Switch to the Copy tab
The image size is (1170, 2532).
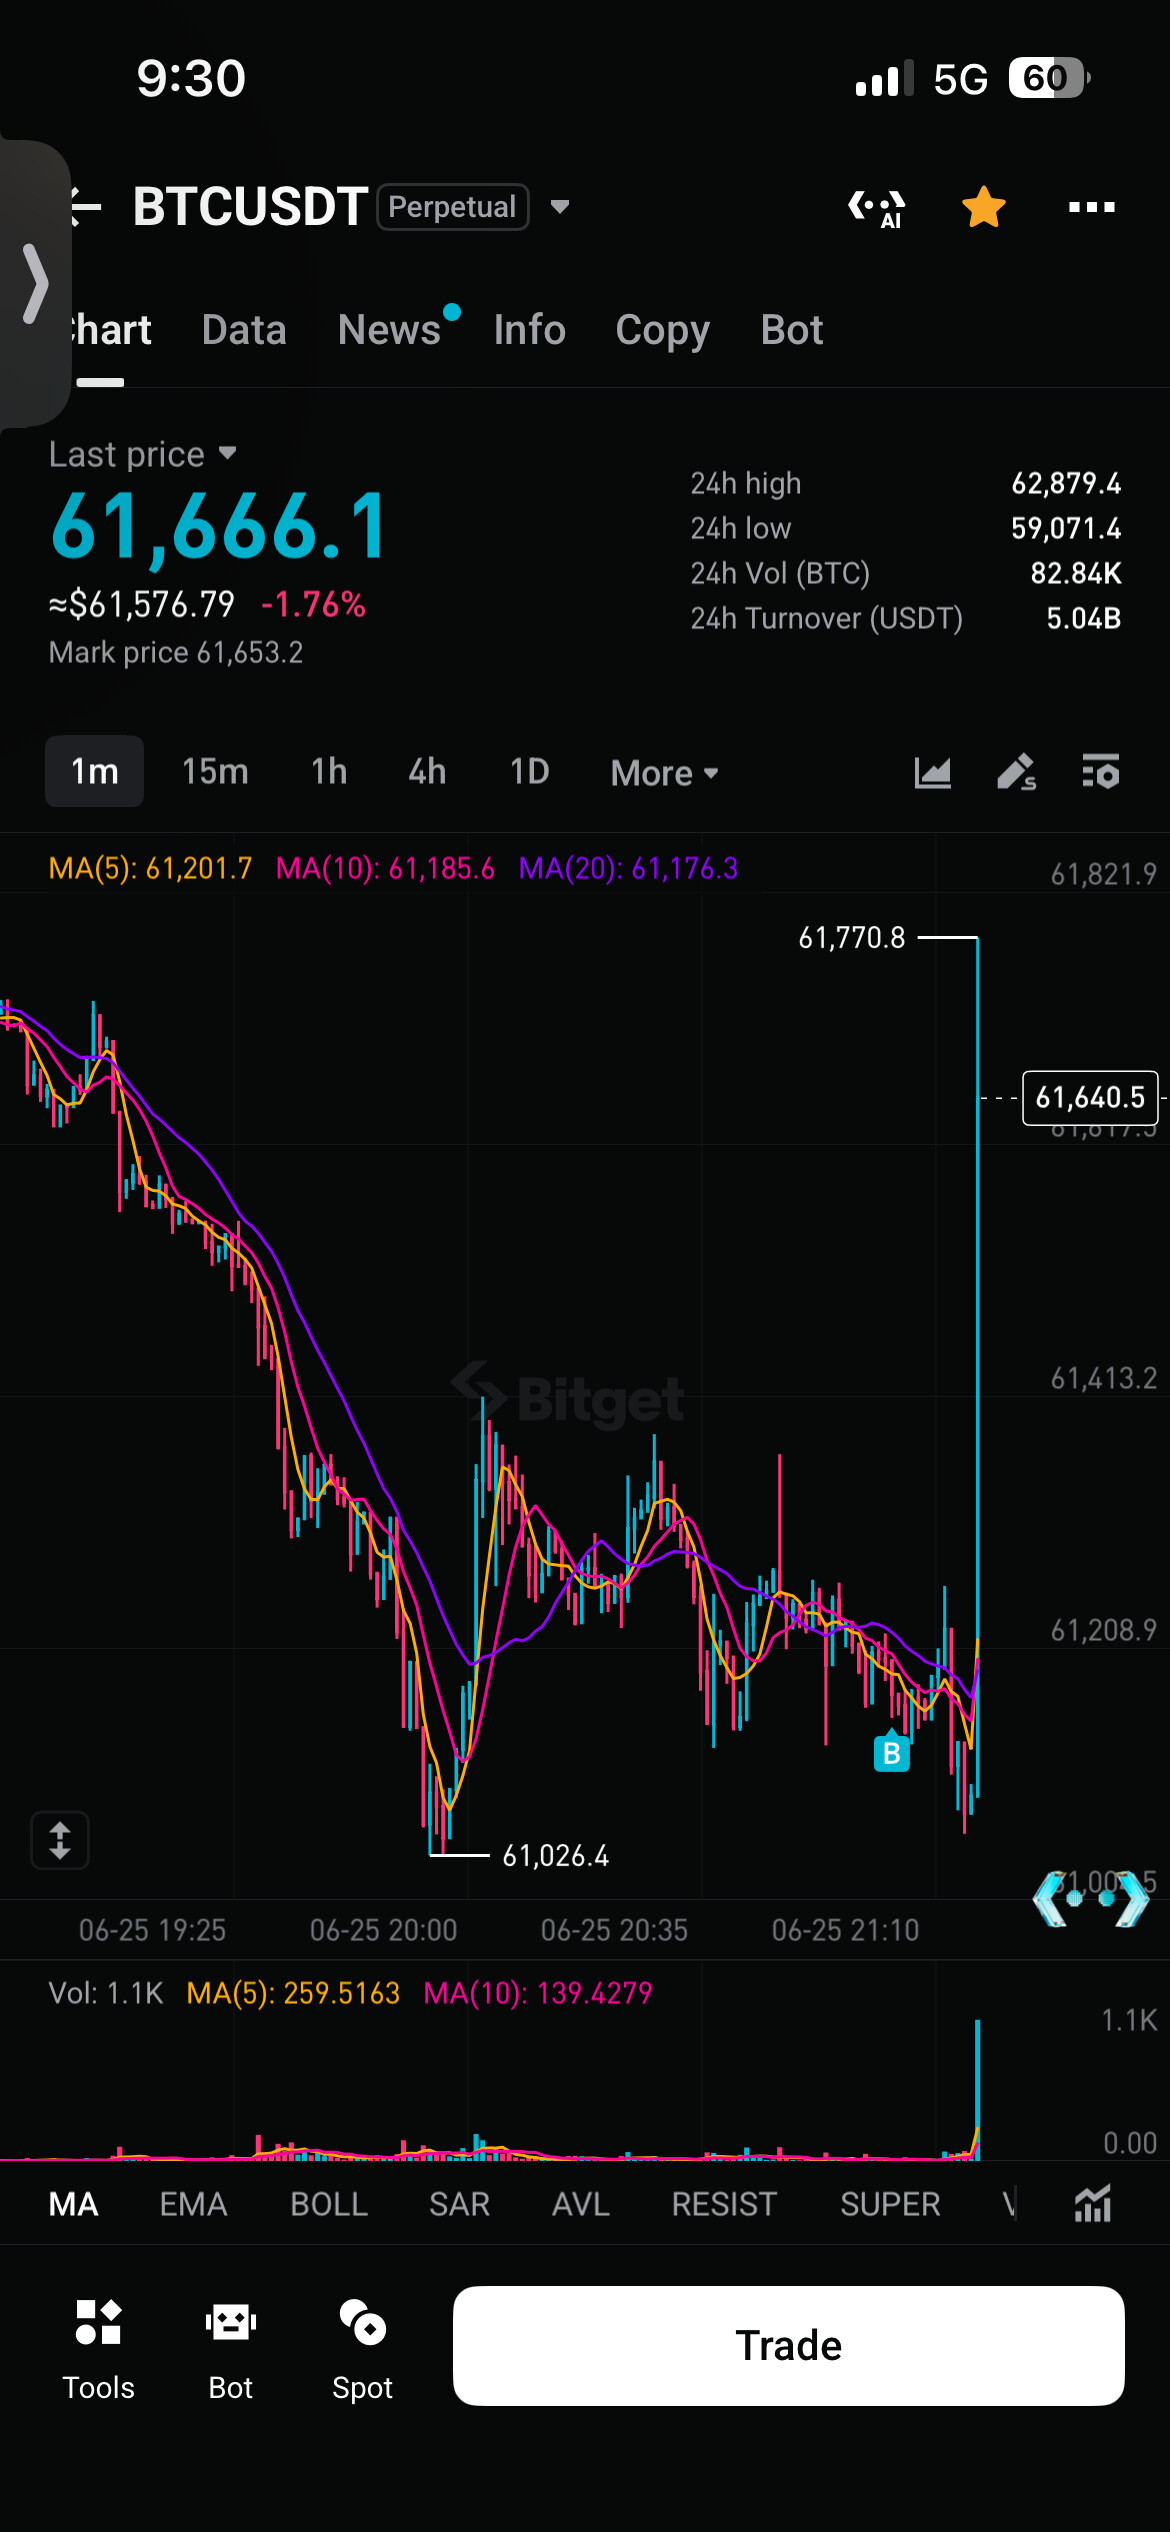pos(662,330)
